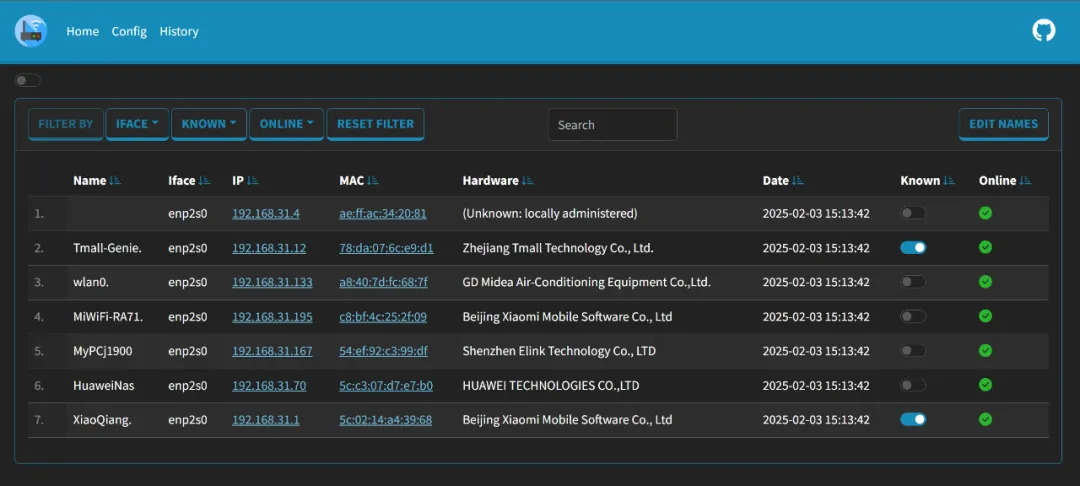Sort by MAC column sort icon
This screenshot has width=1080, height=486.
373,181
